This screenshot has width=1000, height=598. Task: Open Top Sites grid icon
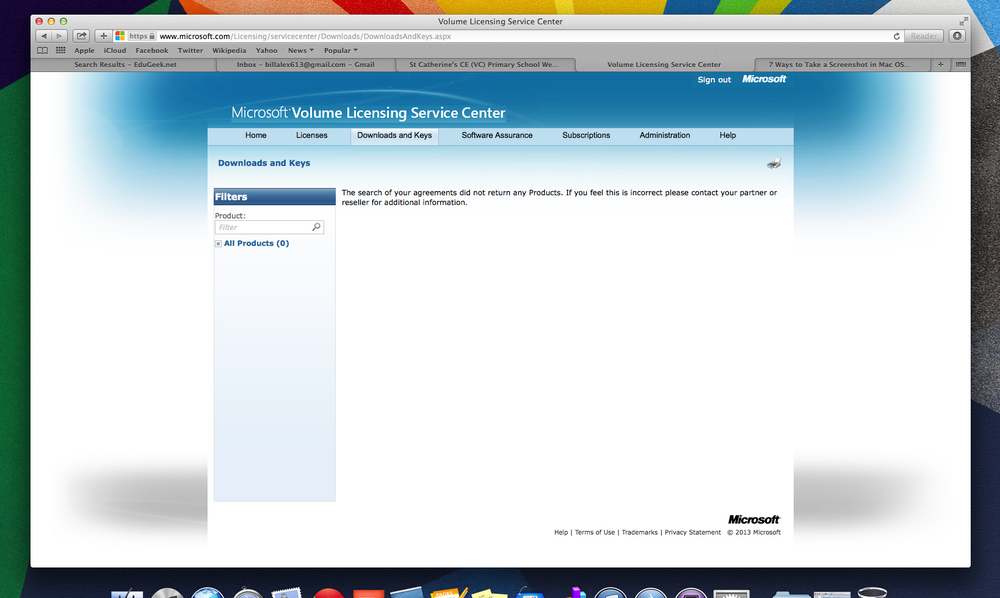(x=61, y=50)
